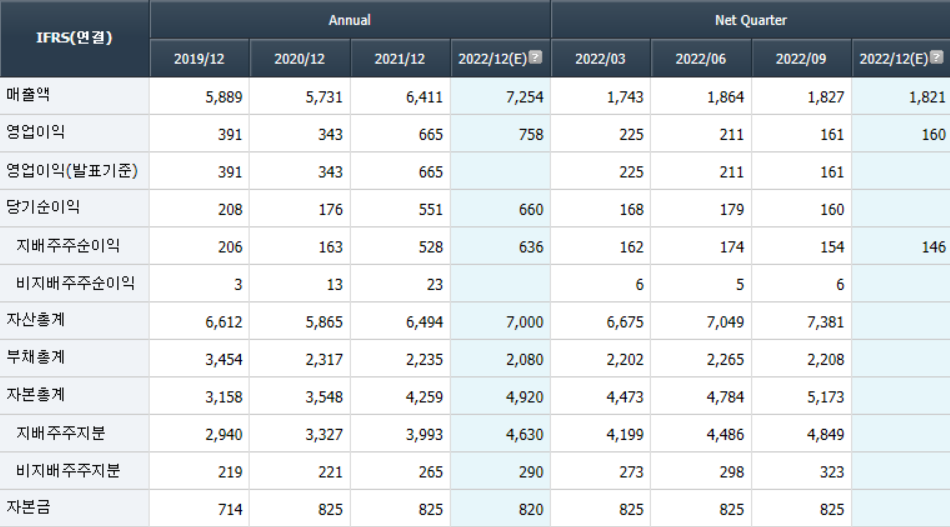Select the Annual column group header
Screen dimensions: 950x527
pos(350,20)
